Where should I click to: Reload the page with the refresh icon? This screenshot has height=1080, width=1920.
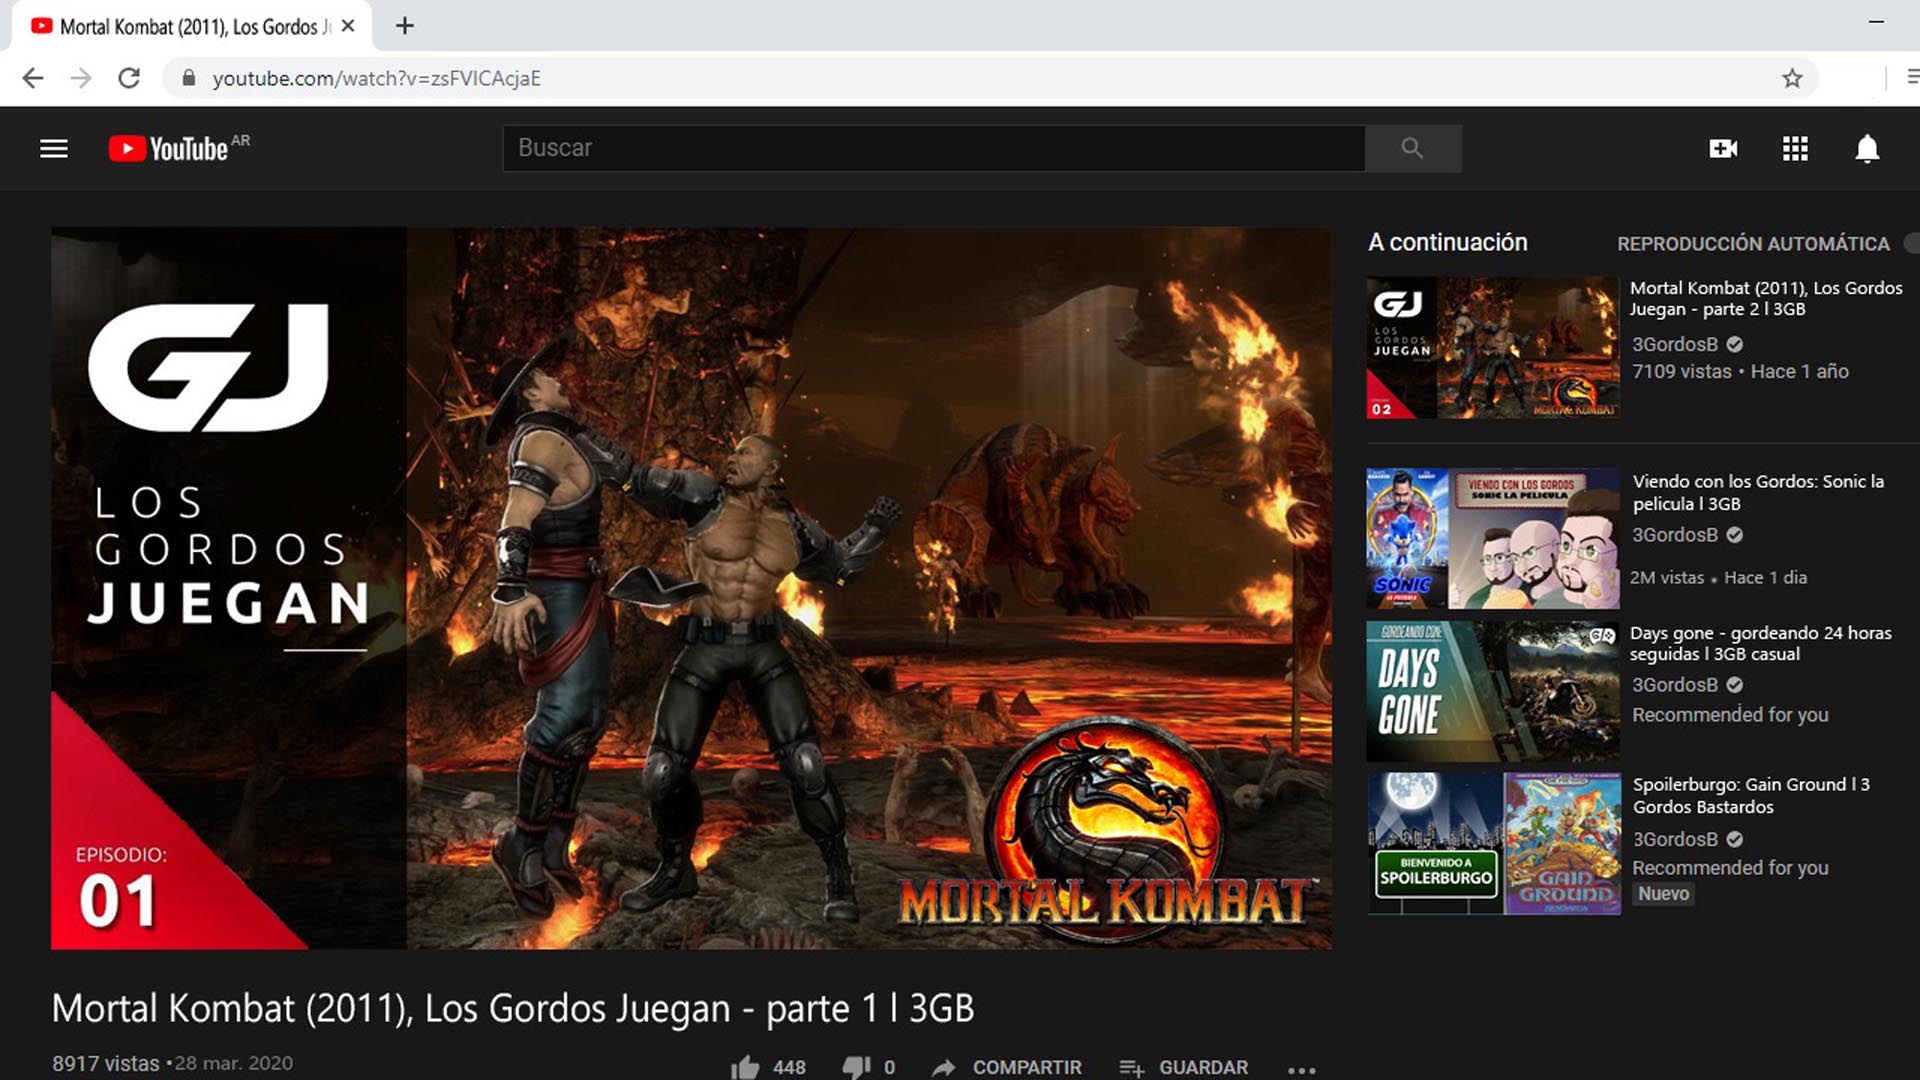[x=129, y=78]
